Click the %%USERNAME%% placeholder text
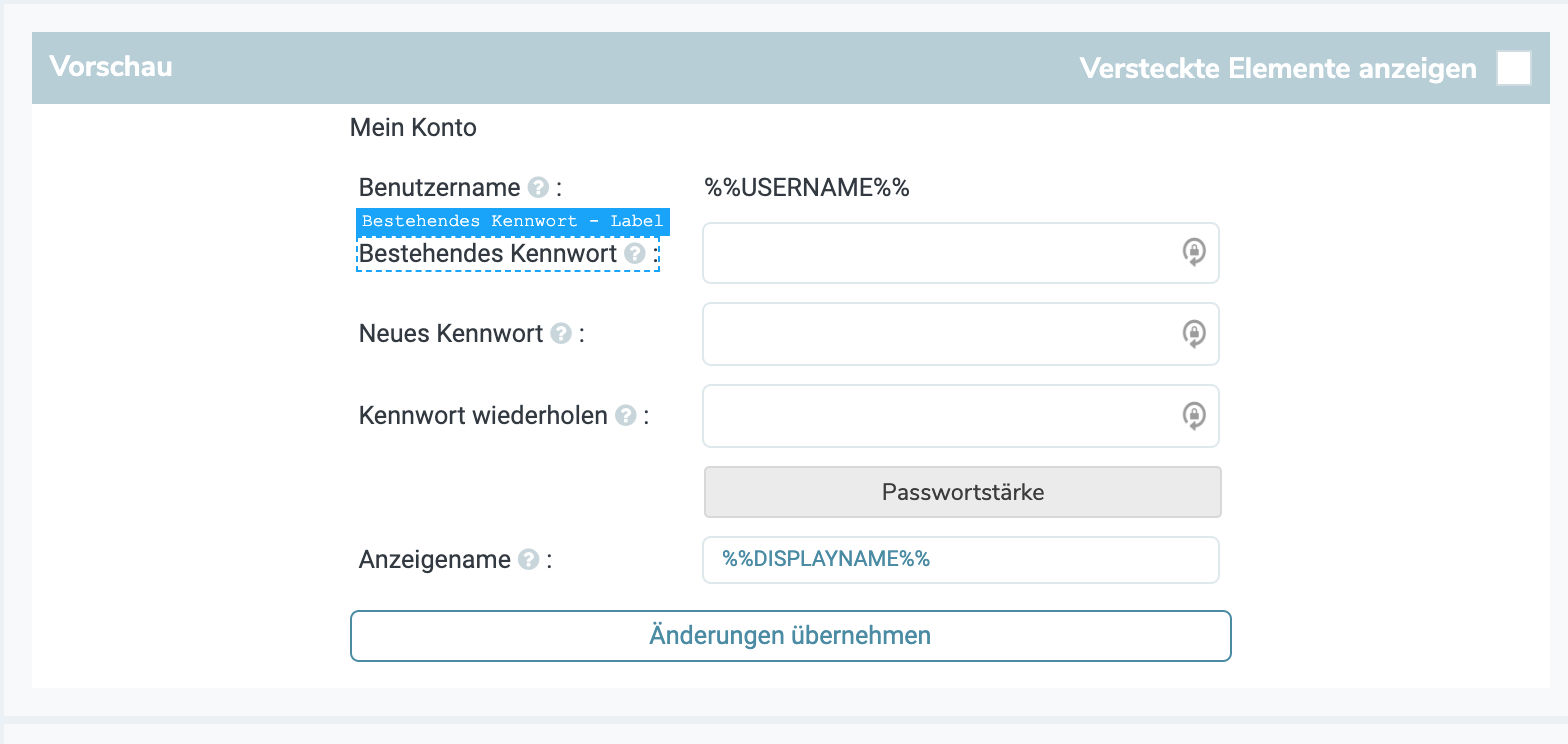Image resolution: width=1568 pixels, height=744 pixels. click(x=806, y=187)
